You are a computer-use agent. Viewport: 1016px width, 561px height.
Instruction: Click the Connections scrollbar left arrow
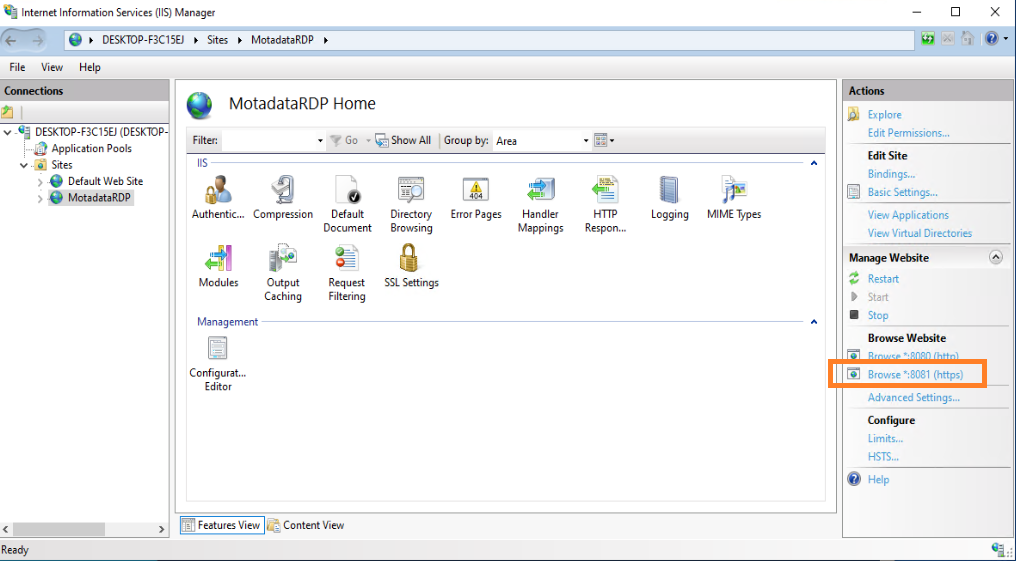pos(6,529)
